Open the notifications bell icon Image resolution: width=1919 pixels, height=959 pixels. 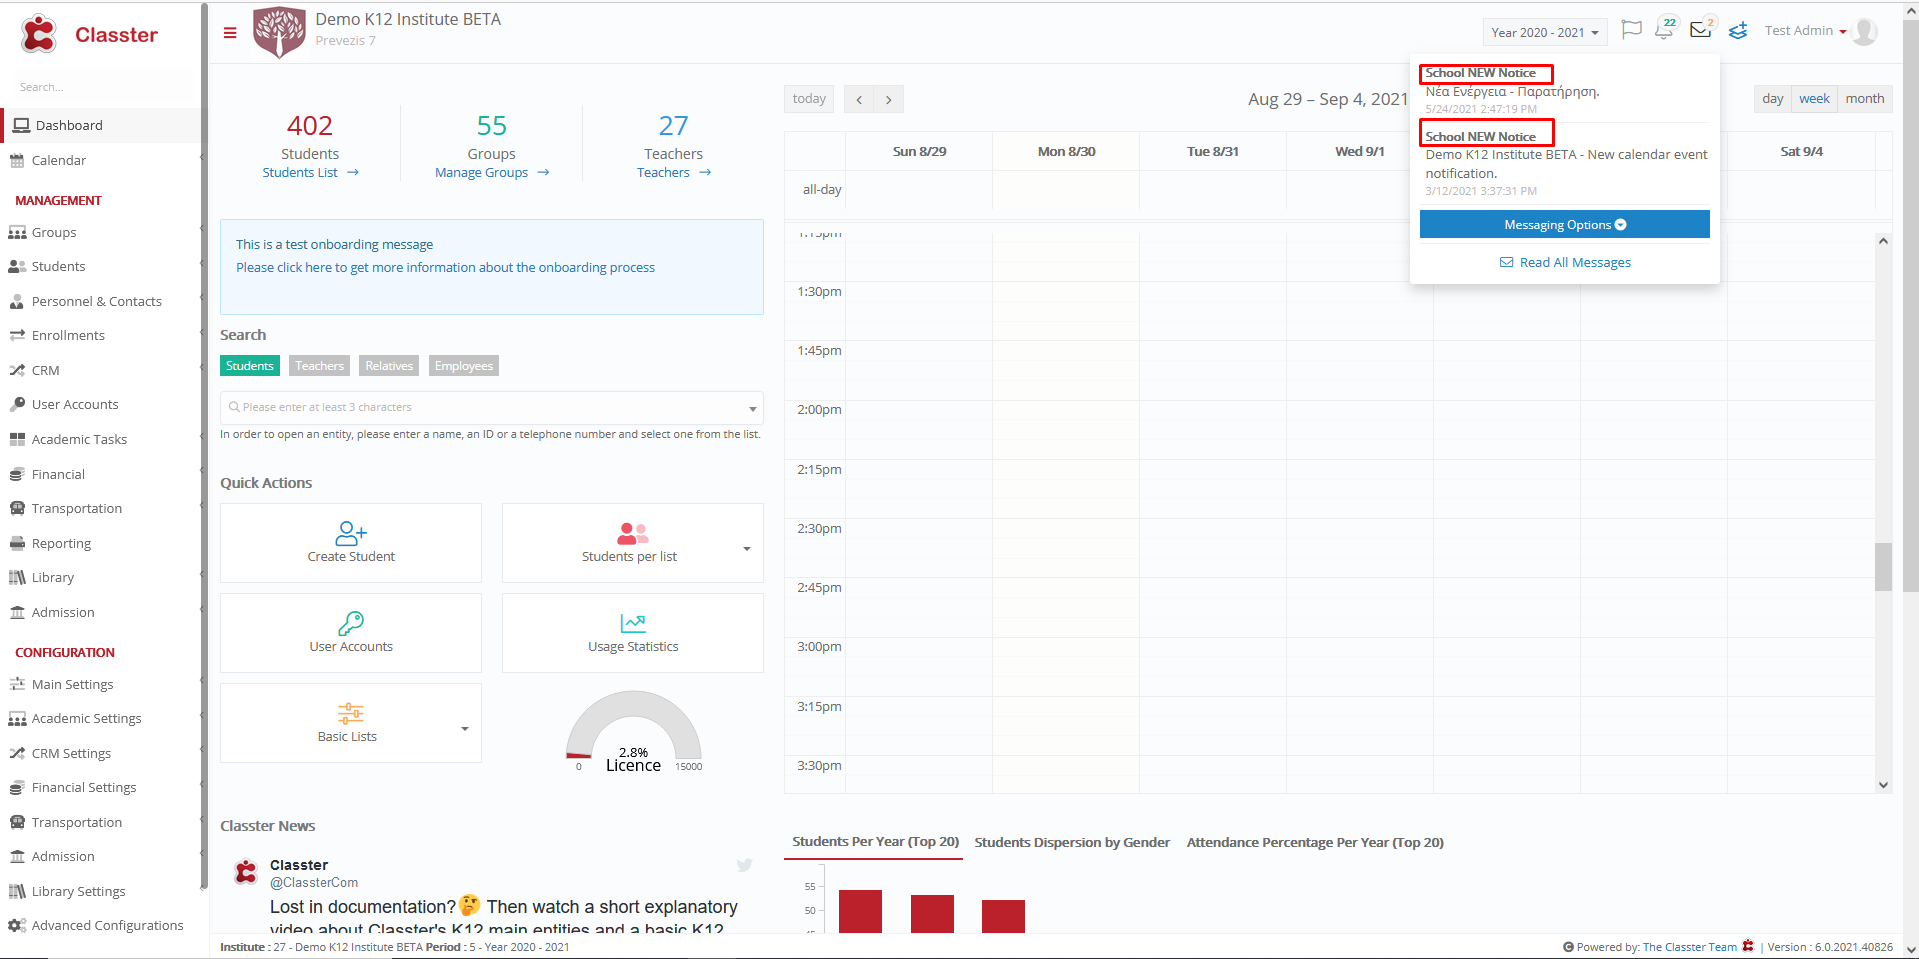tap(1665, 30)
